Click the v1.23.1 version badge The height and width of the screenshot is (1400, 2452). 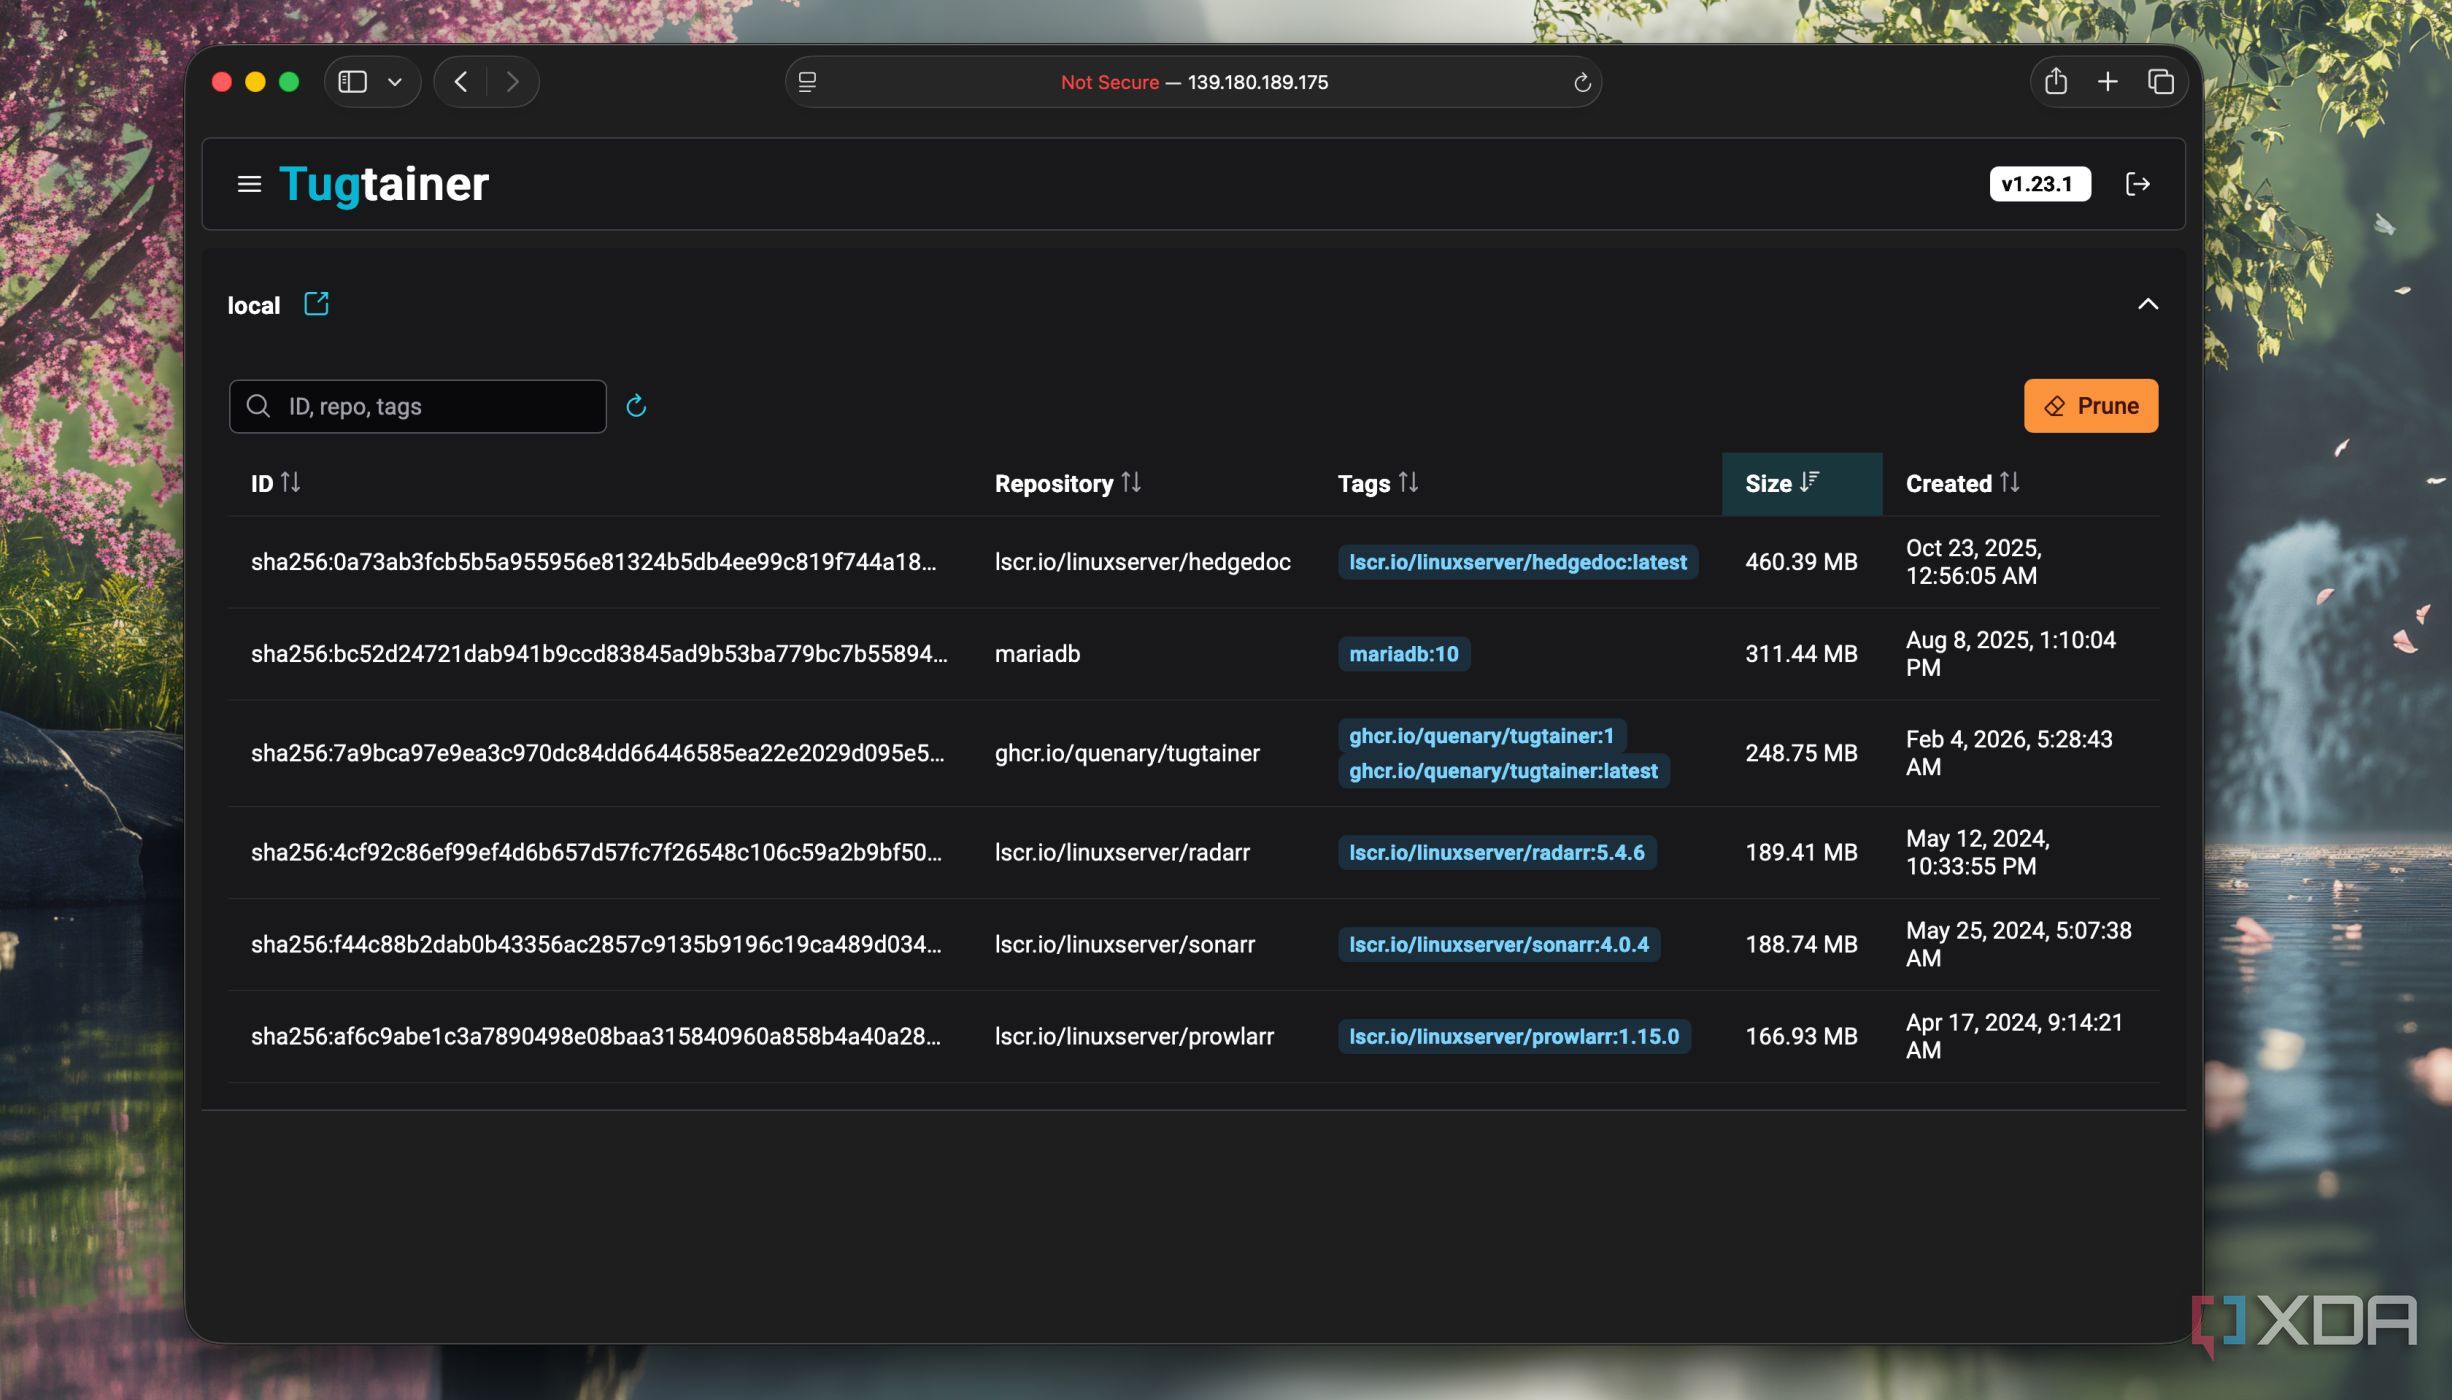tap(2039, 184)
